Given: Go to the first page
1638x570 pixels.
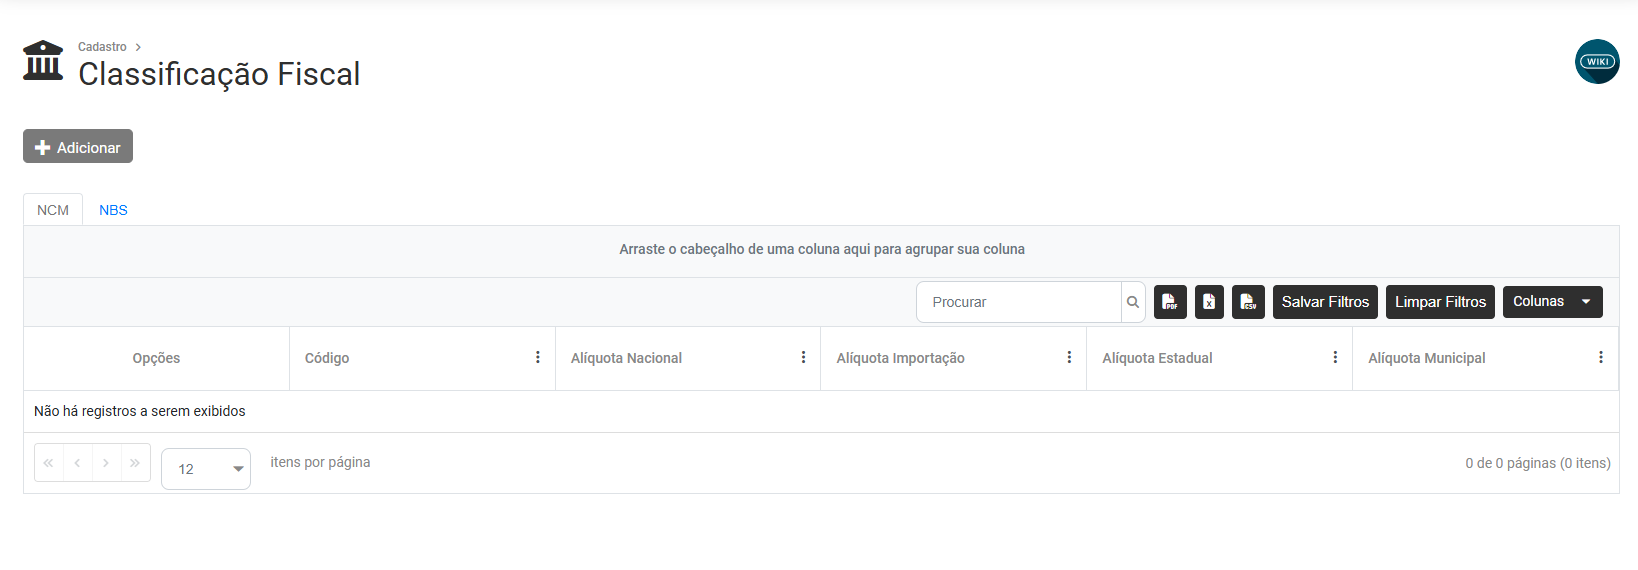Looking at the screenshot, I should 48,463.
